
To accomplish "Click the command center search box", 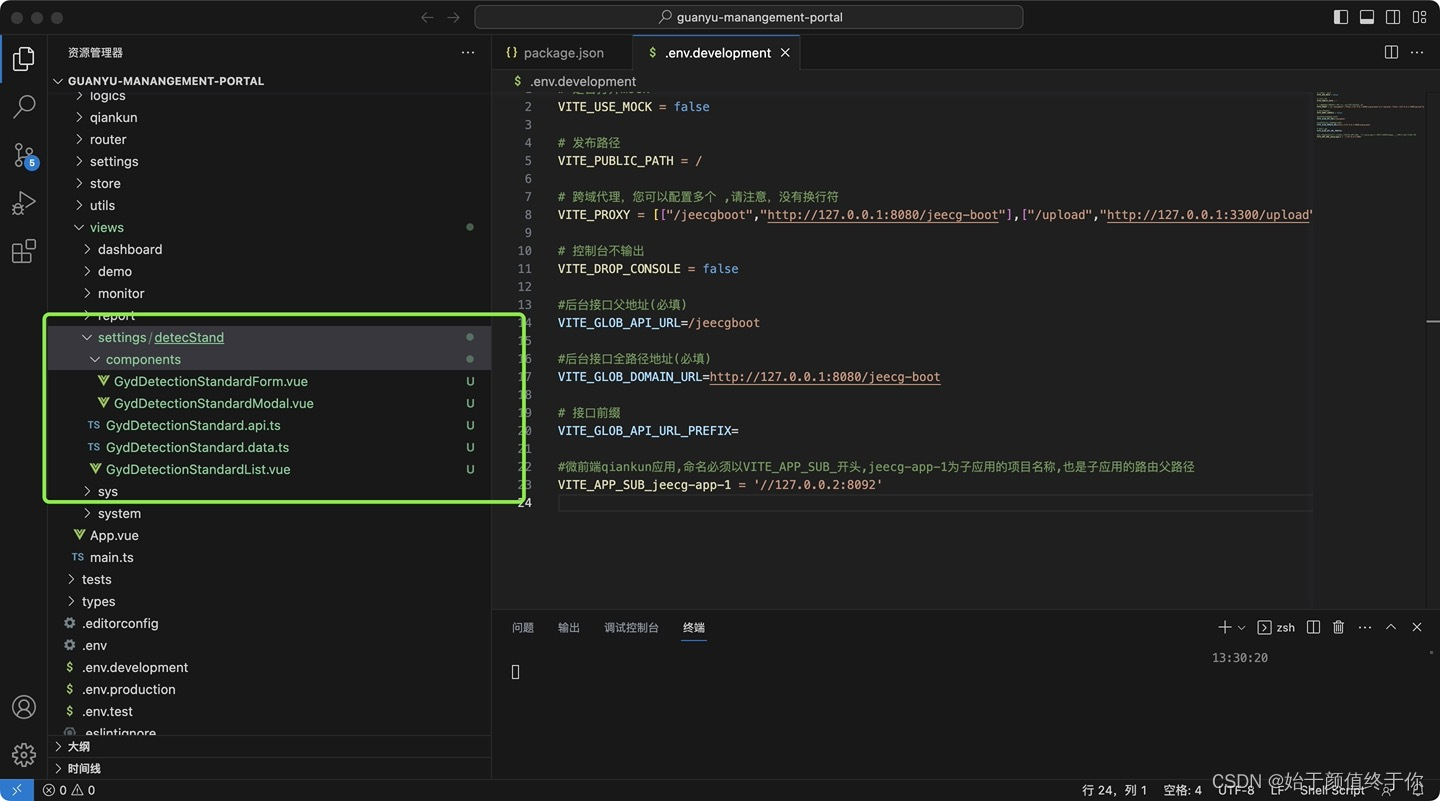I will click(748, 17).
